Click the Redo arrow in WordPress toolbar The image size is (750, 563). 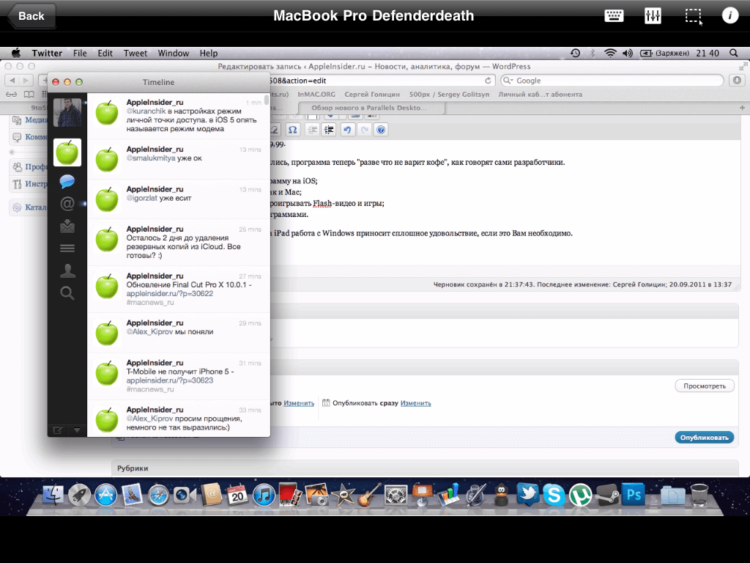[x=364, y=130]
